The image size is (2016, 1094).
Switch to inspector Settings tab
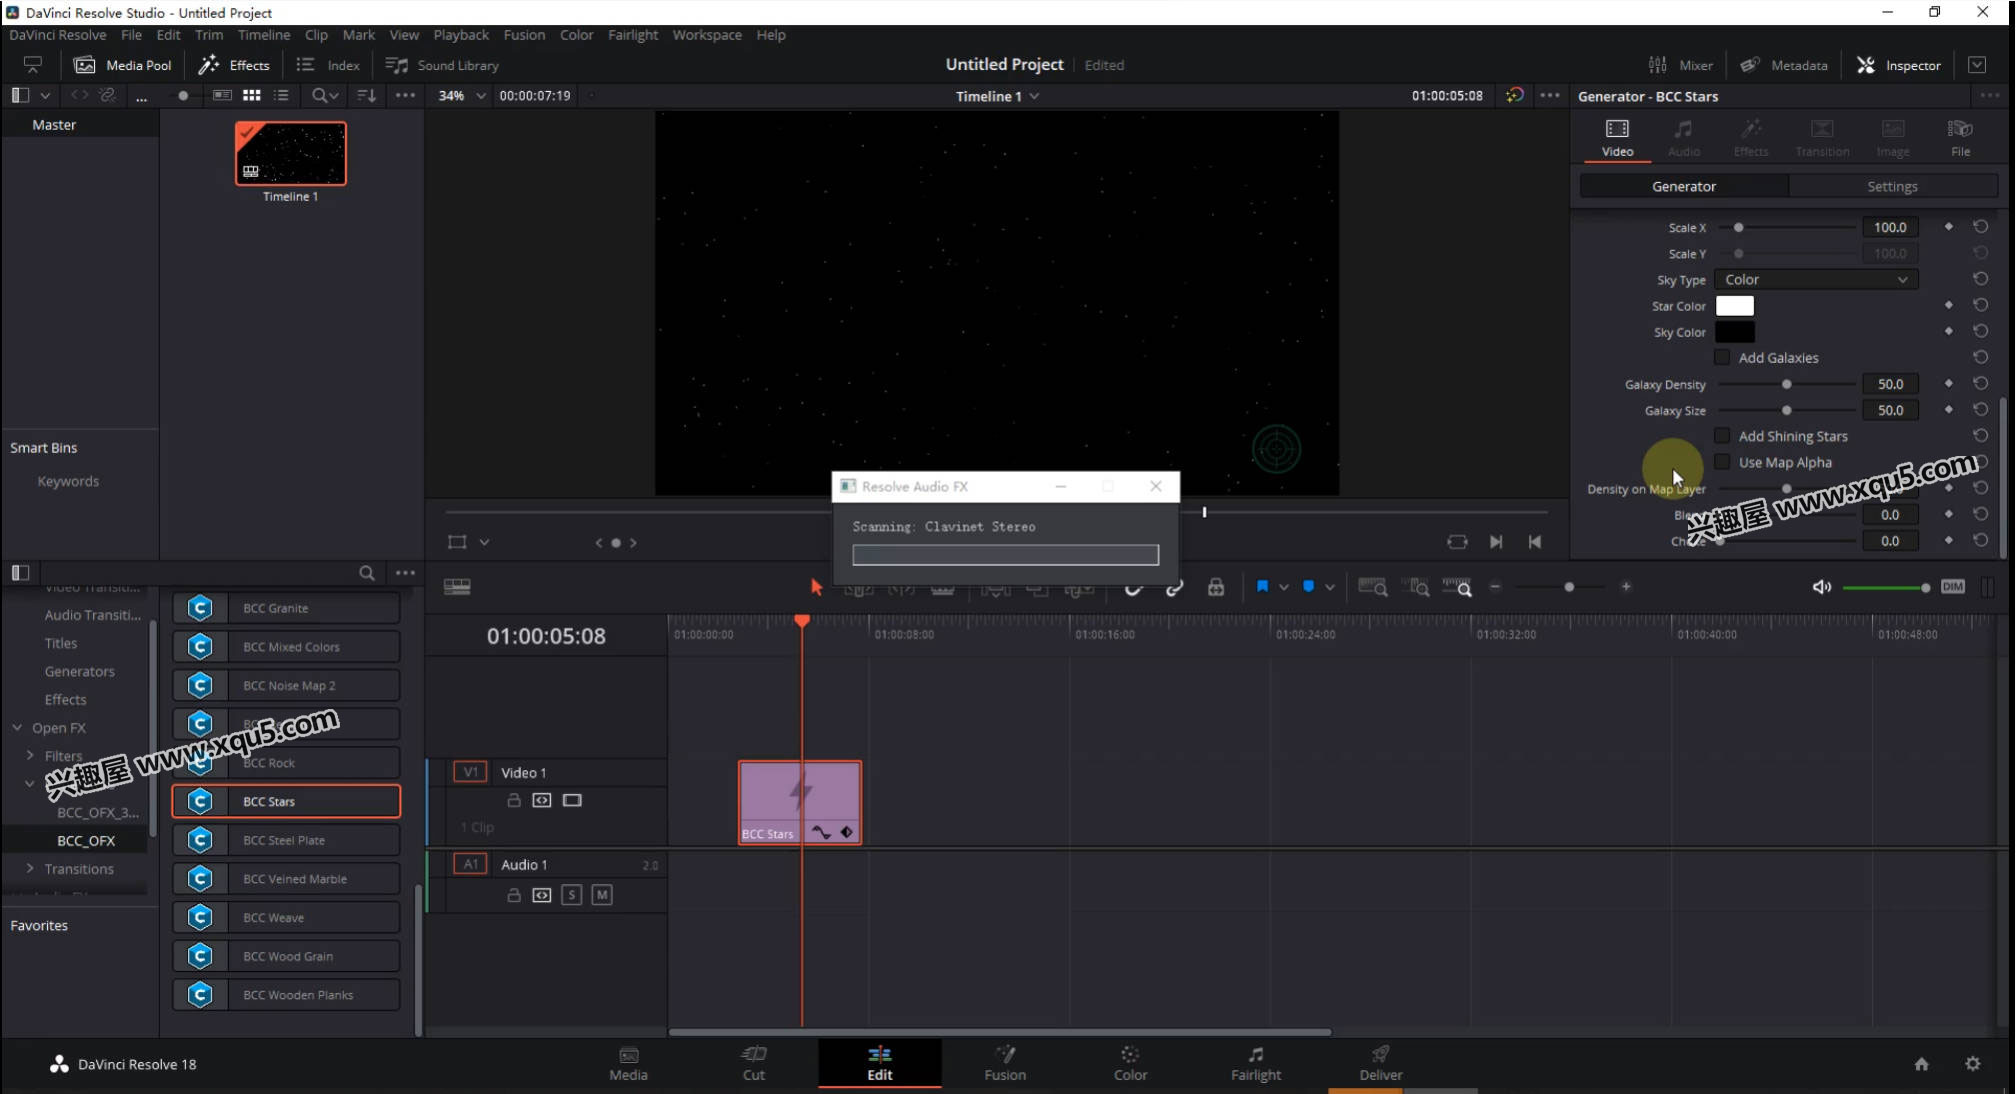pyautogui.click(x=1892, y=187)
